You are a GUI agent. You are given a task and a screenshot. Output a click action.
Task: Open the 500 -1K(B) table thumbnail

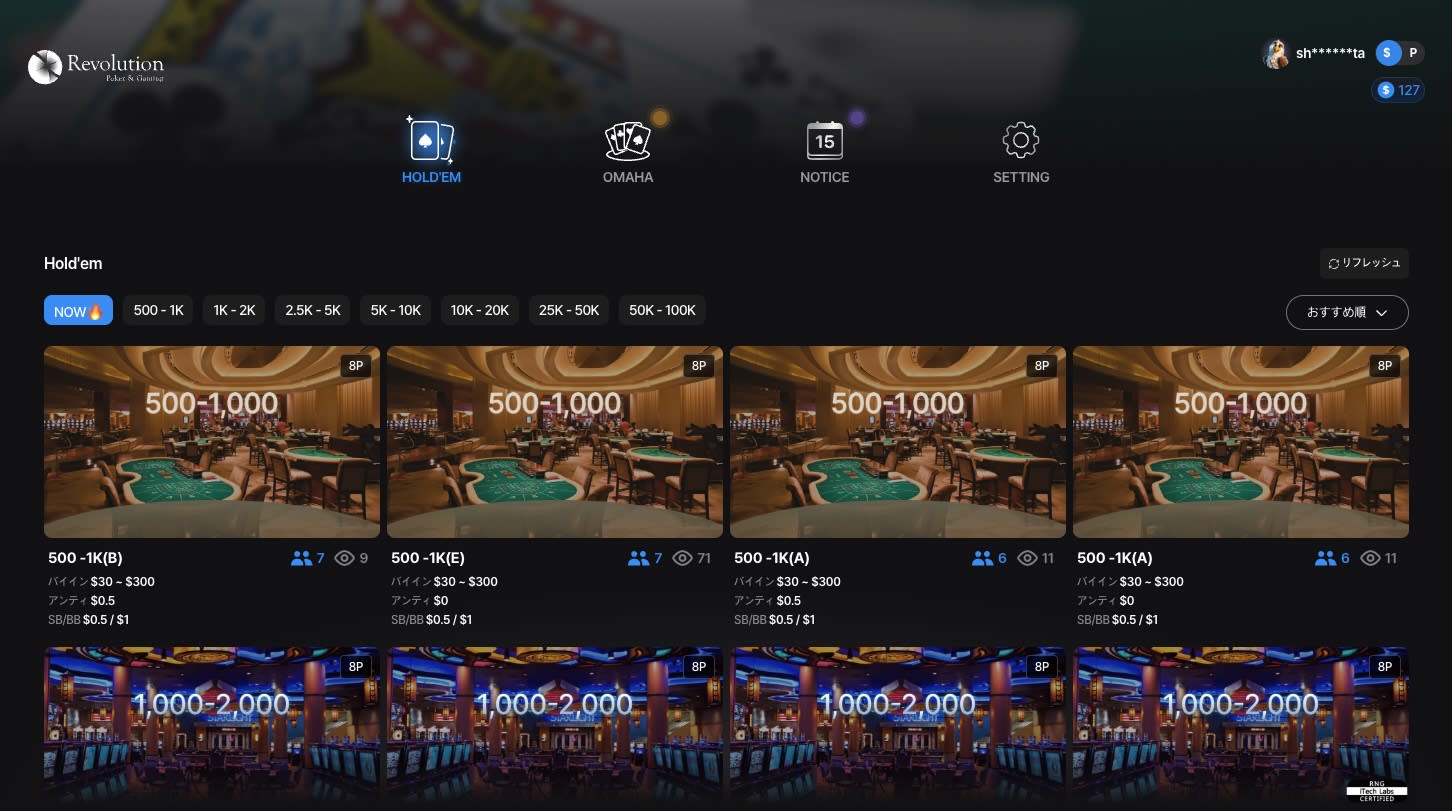click(x=212, y=442)
